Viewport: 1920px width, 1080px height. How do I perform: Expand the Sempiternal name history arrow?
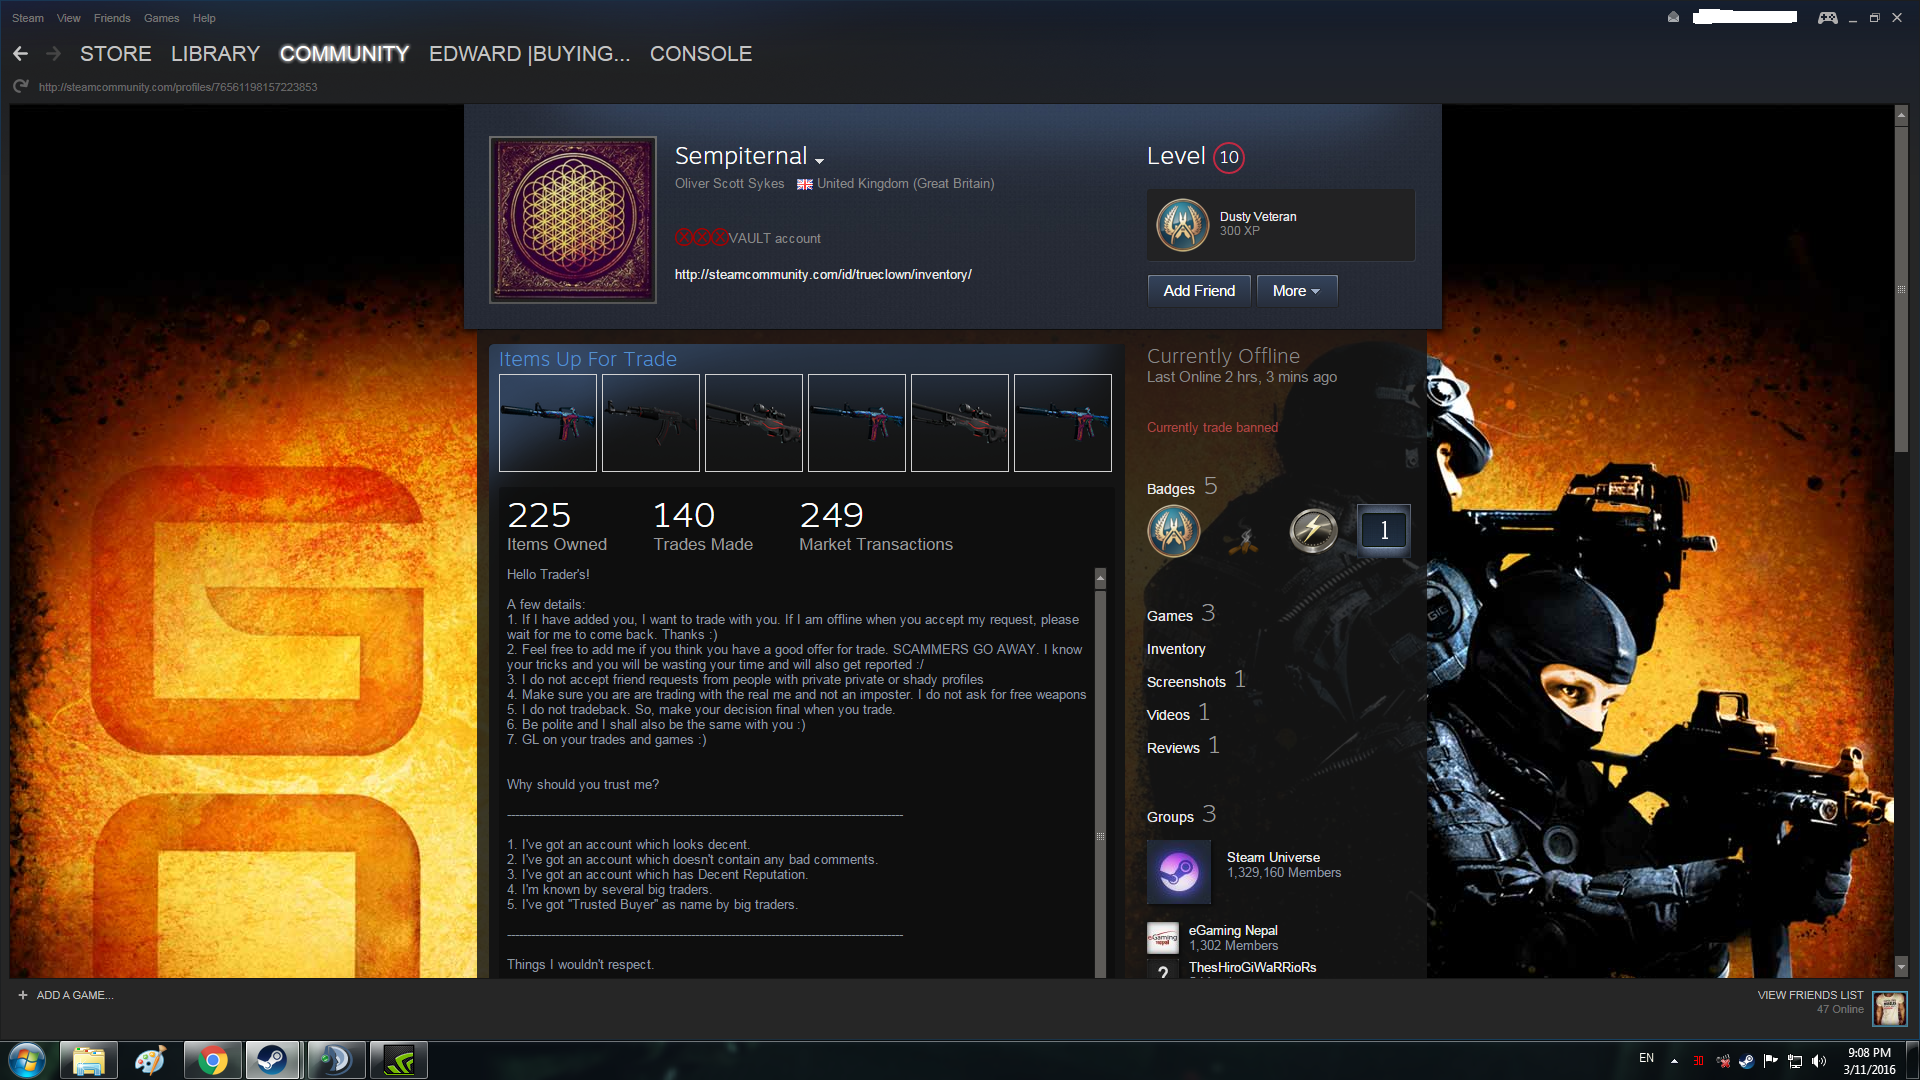[819, 161]
